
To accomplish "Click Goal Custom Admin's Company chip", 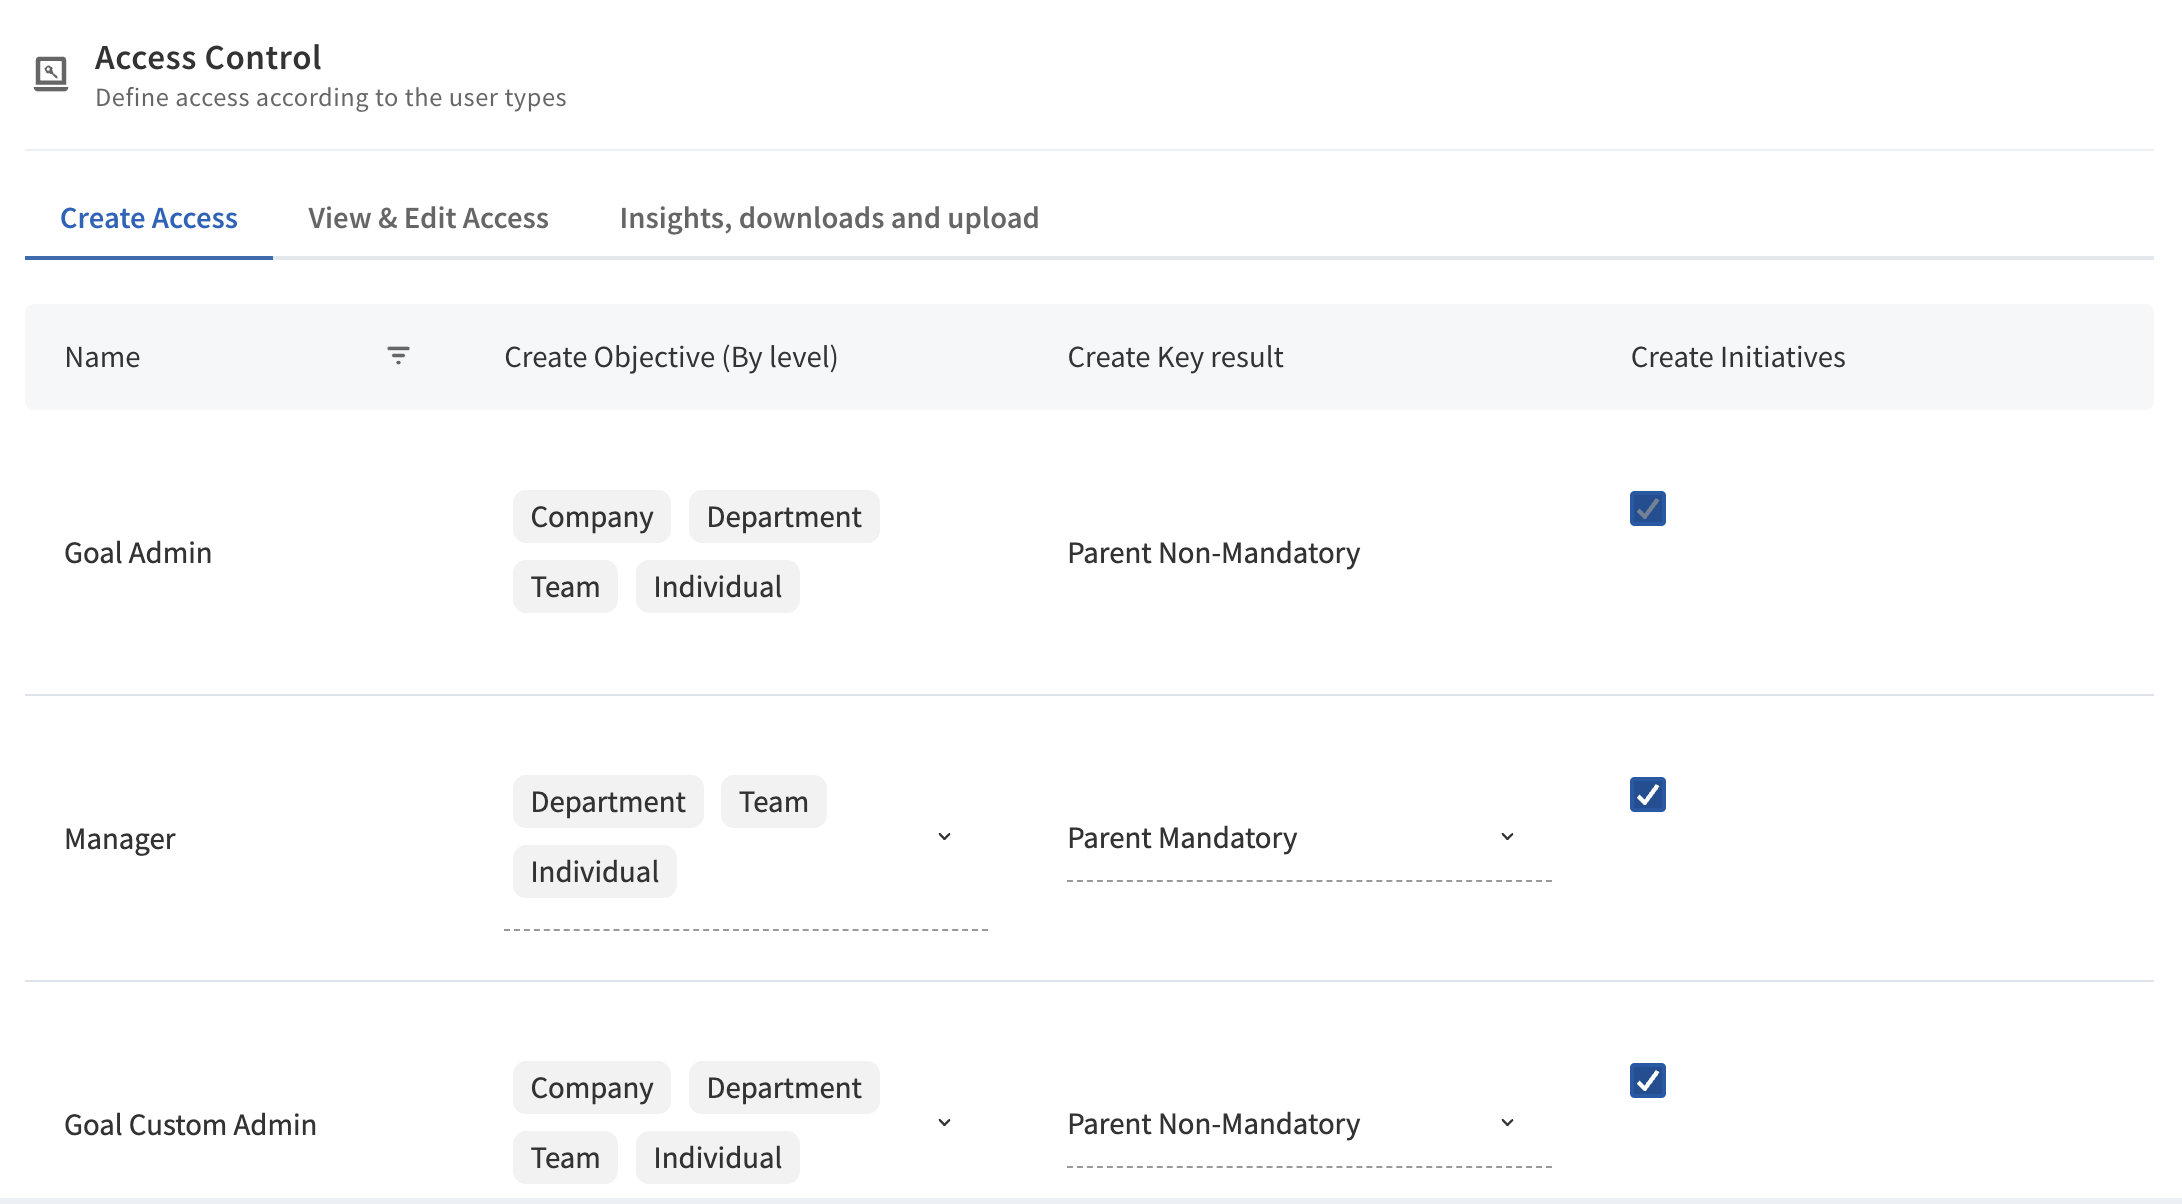I will point(591,1088).
